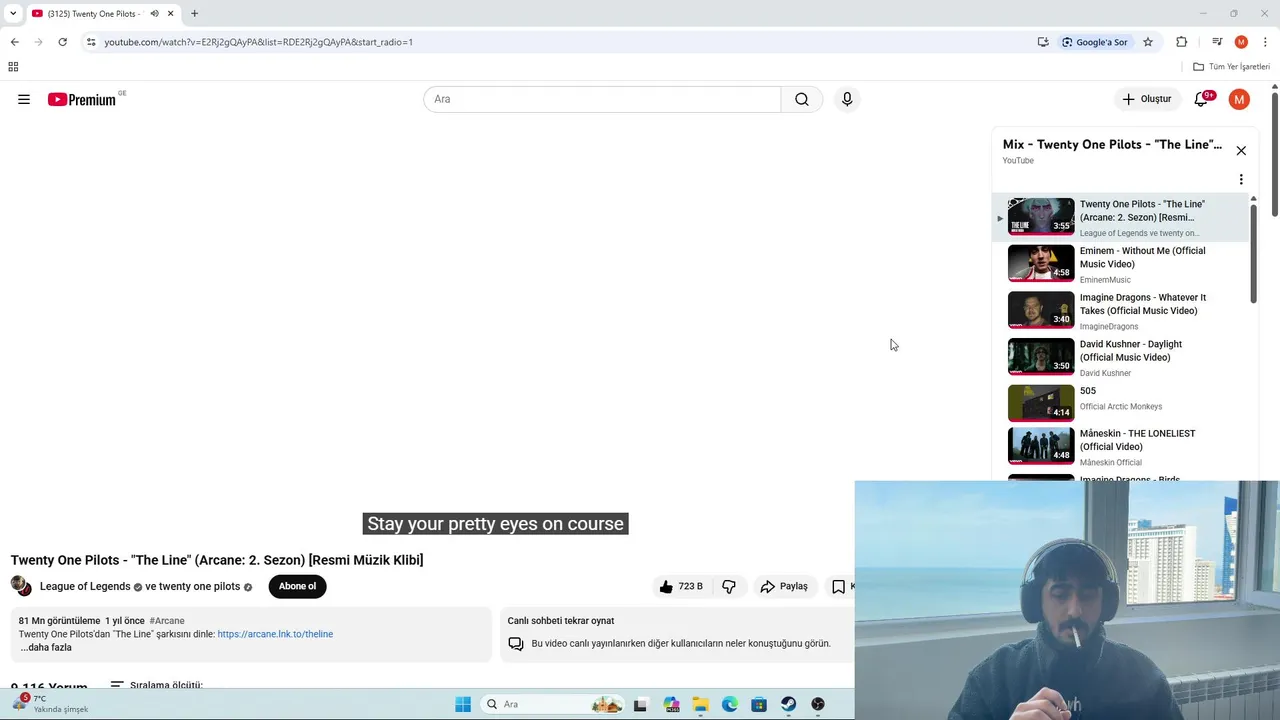Open the Chrome profile avatar

[1241, 42]
